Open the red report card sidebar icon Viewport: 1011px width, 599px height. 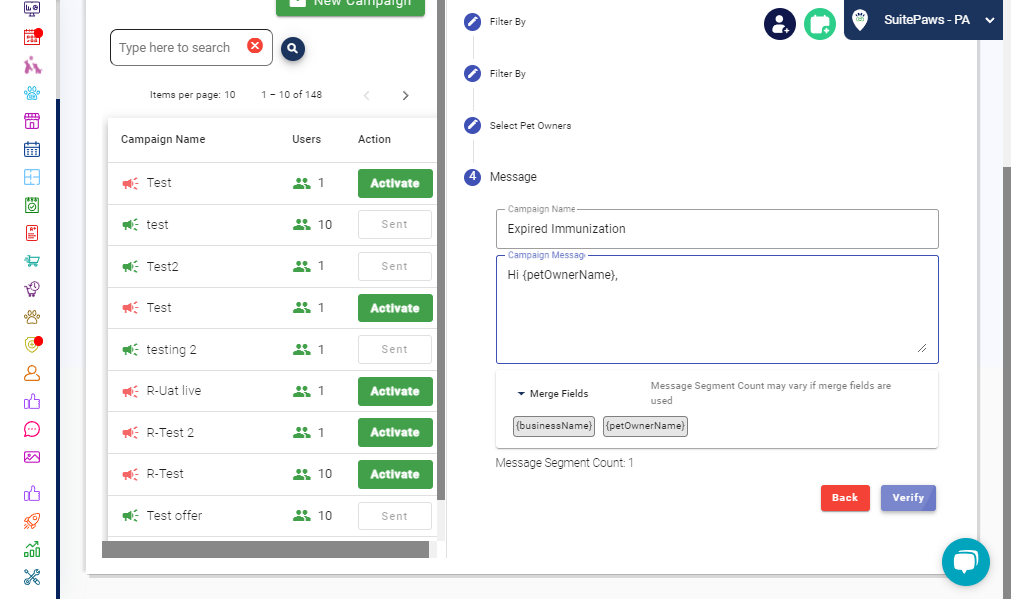click(32, 233)
